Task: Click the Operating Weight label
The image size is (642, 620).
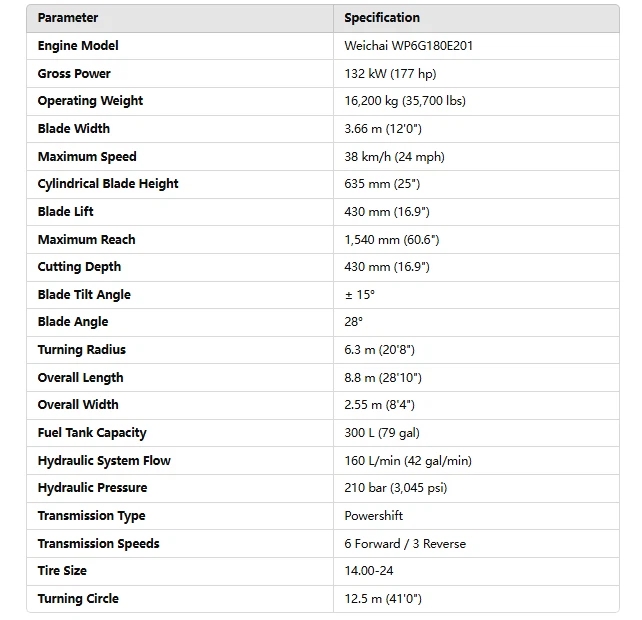Action: point(90,101)
